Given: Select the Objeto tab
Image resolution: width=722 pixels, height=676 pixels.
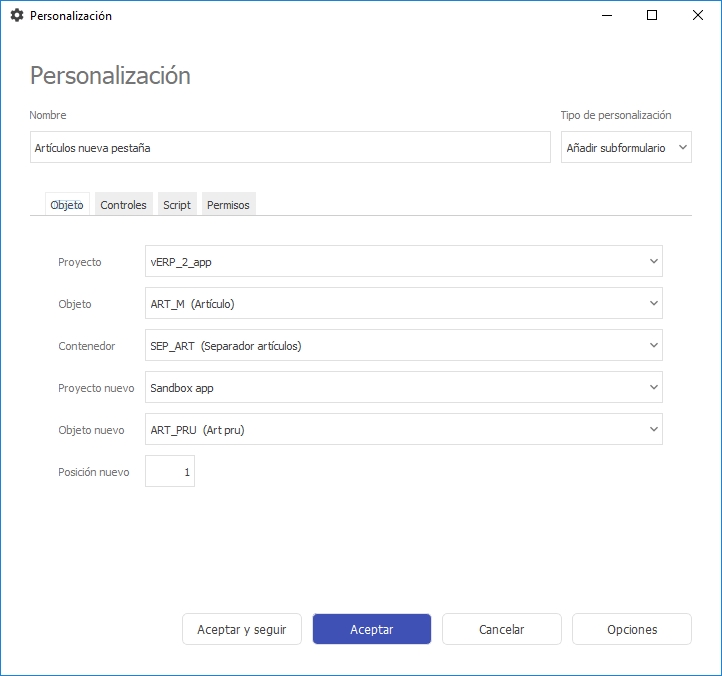Looking at the screenshot, I should [x=67, y=205].
